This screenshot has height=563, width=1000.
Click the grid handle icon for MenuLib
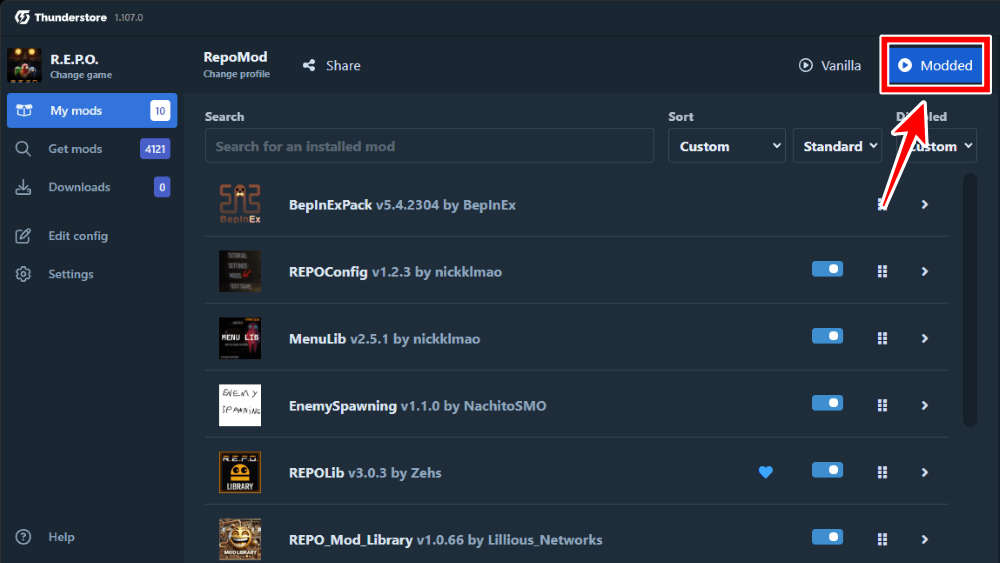(882, 338)
